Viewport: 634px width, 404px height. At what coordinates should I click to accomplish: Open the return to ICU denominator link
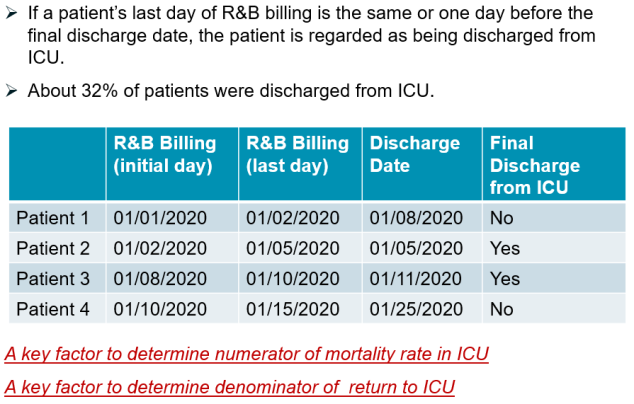[229, 386]
